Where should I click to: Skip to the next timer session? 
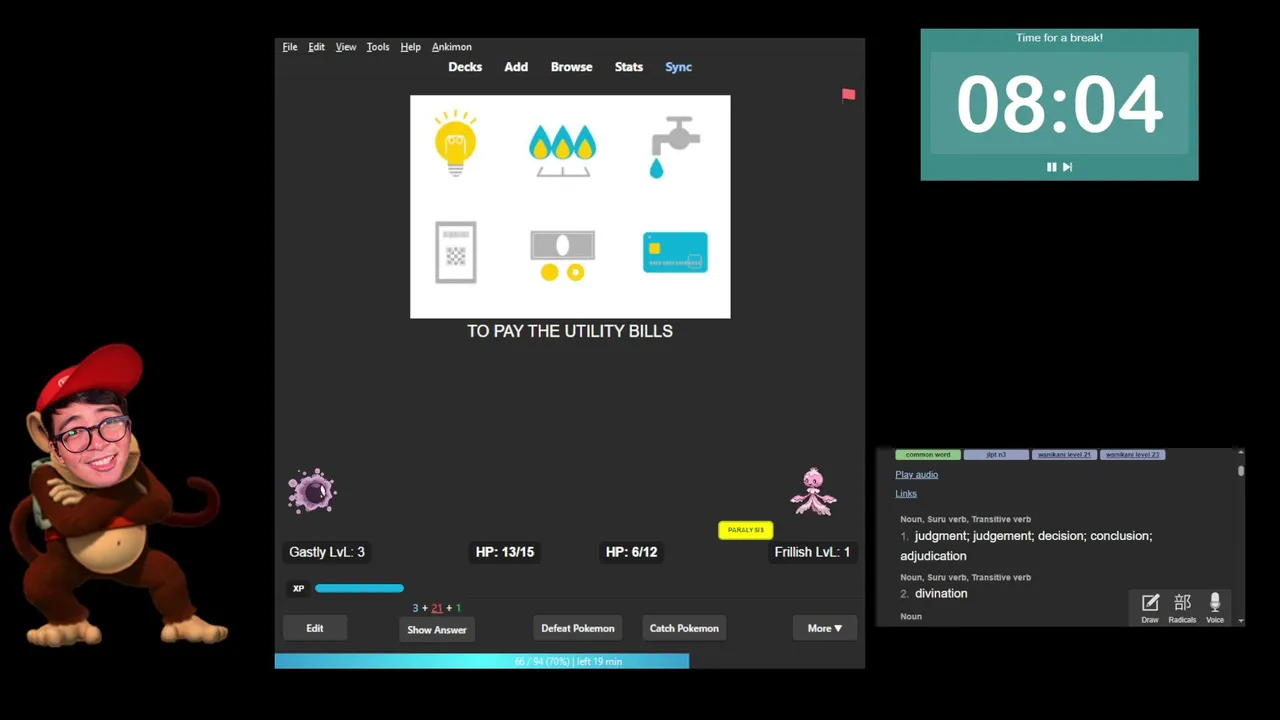(1067, 167)
